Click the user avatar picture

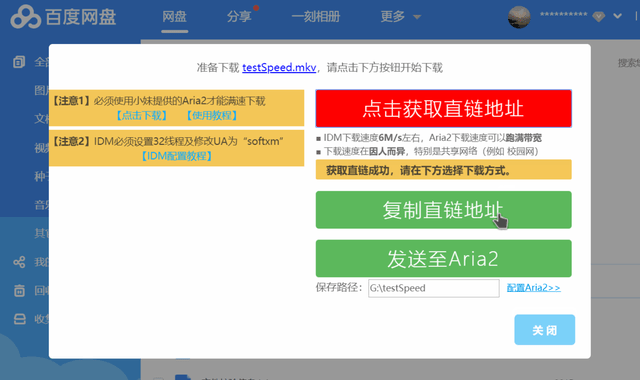coord(519,17)
